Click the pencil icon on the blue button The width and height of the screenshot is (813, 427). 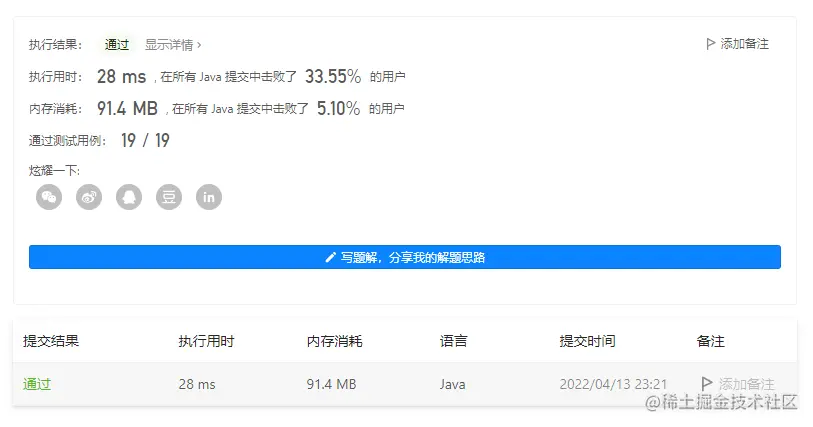click(330, 258)
